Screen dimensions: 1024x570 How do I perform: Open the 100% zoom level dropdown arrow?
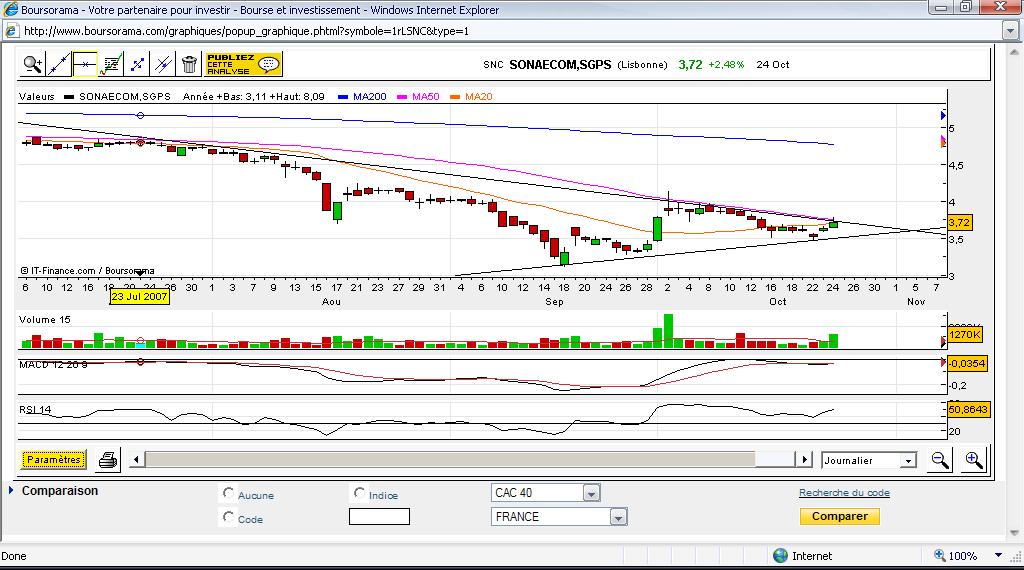click(x=998, y=556)
